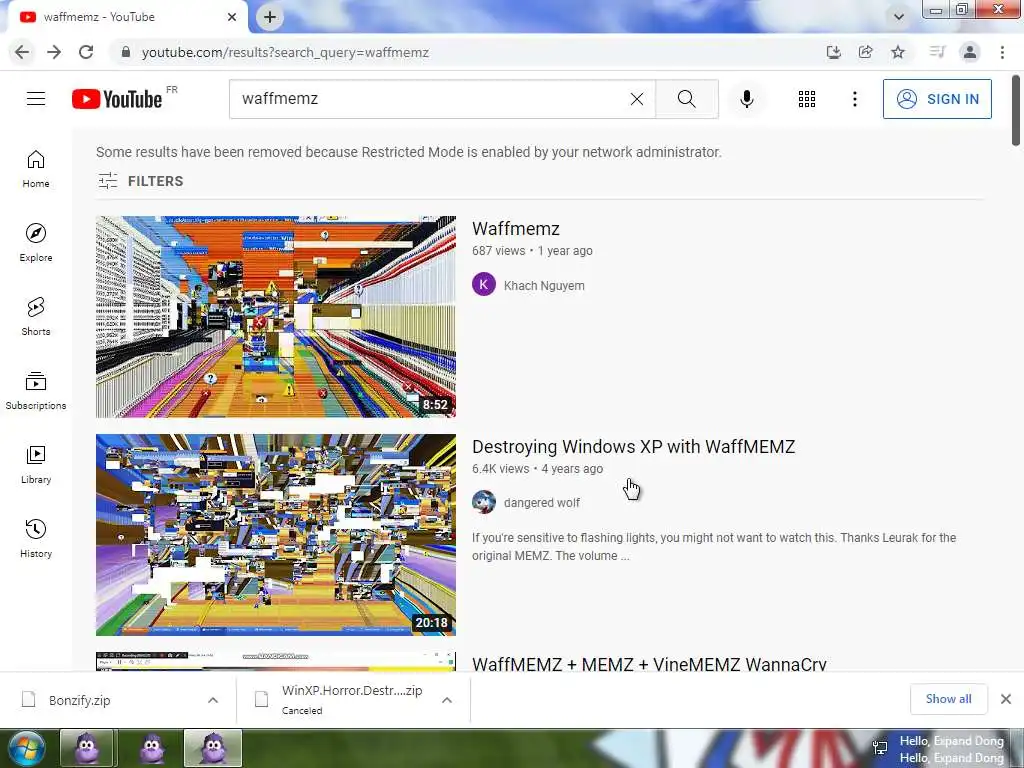Click the SIGN IN button

(x=937, y=99)
